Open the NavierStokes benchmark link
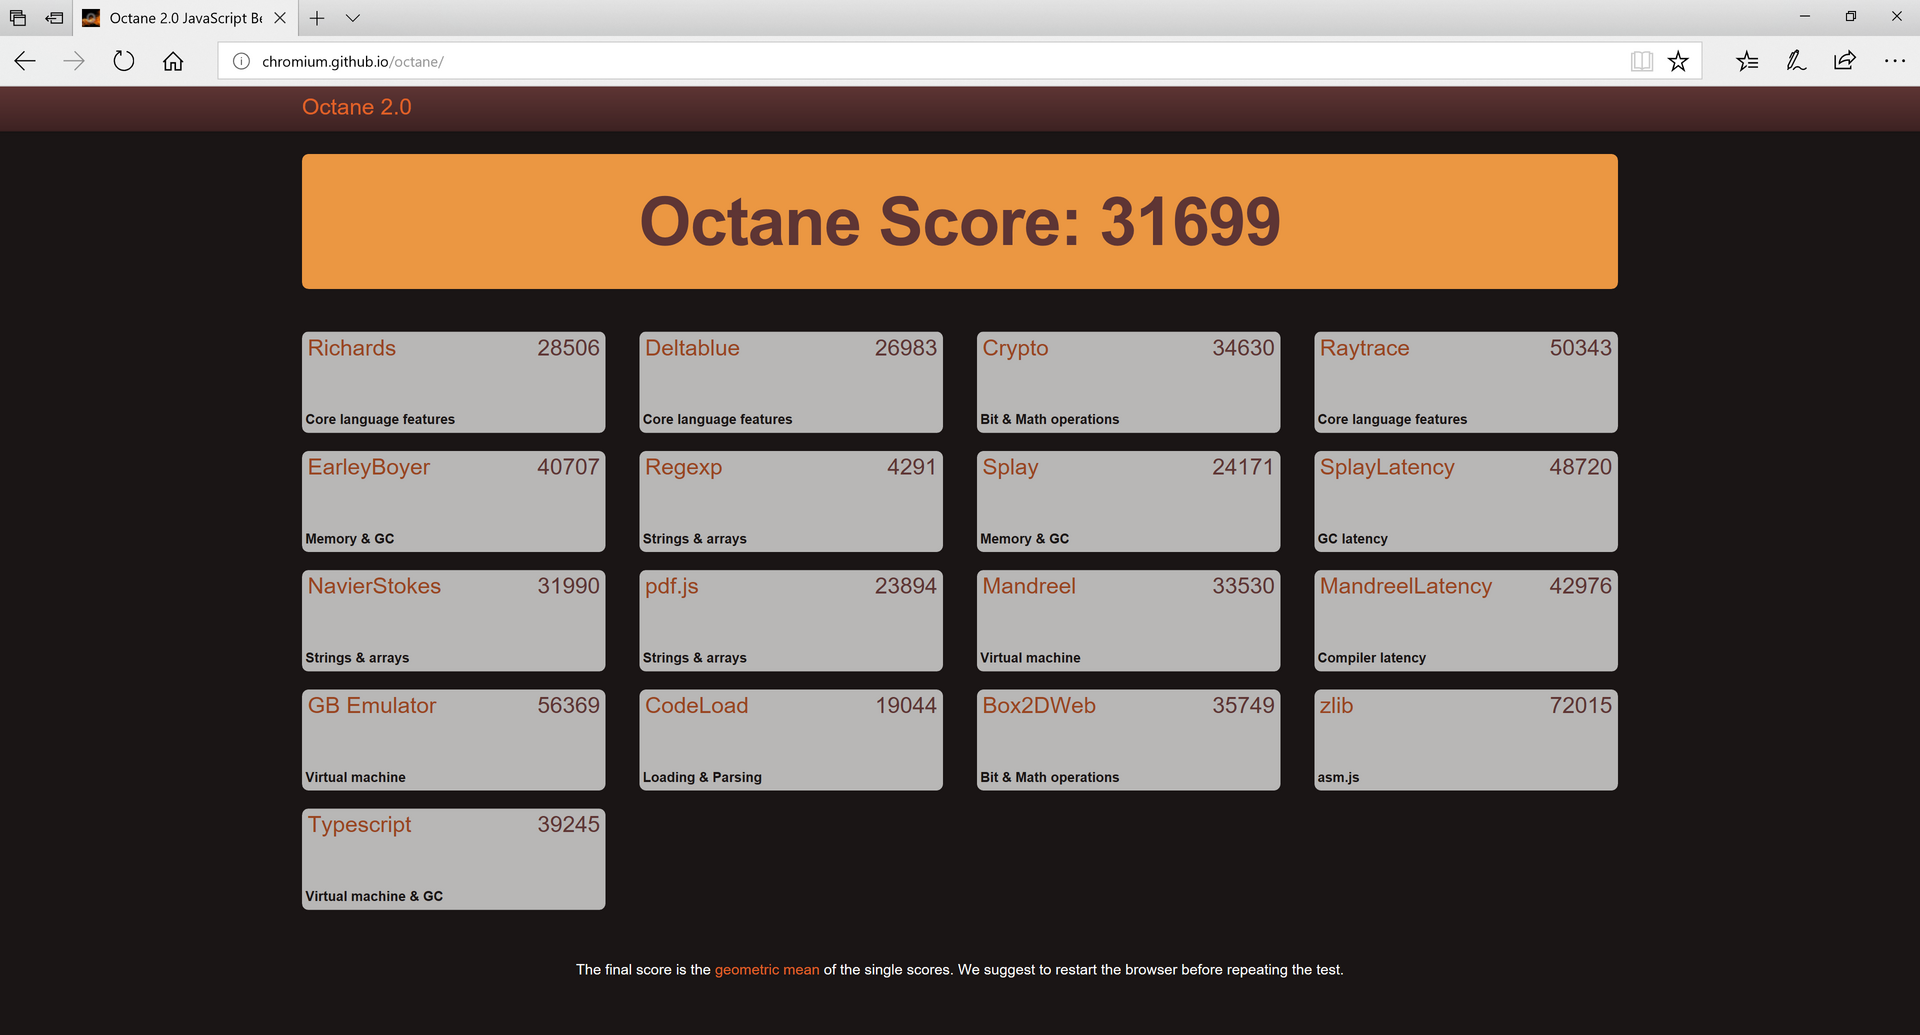Image resolution: width=1920 pixels, height=1035 pixels. tap(374, 586)
